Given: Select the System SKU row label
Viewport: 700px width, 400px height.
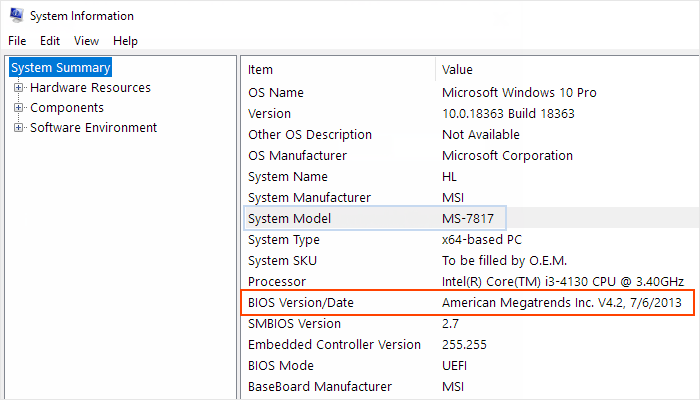Looking at the screenshot, I should click(282, 260).
